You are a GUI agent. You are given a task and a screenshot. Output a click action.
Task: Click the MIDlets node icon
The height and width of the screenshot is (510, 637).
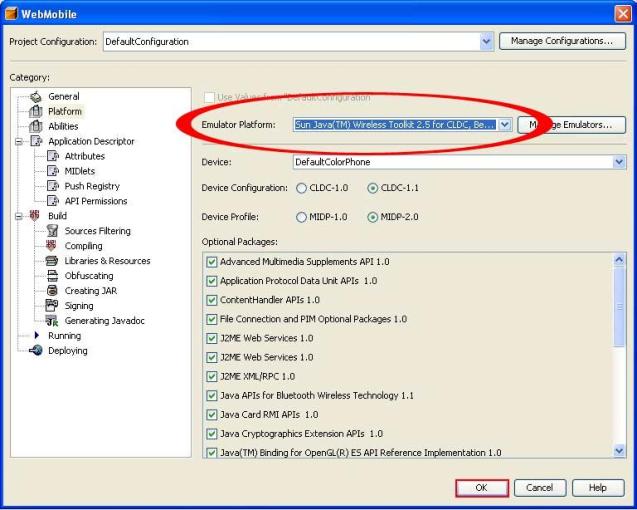[53, 171]
